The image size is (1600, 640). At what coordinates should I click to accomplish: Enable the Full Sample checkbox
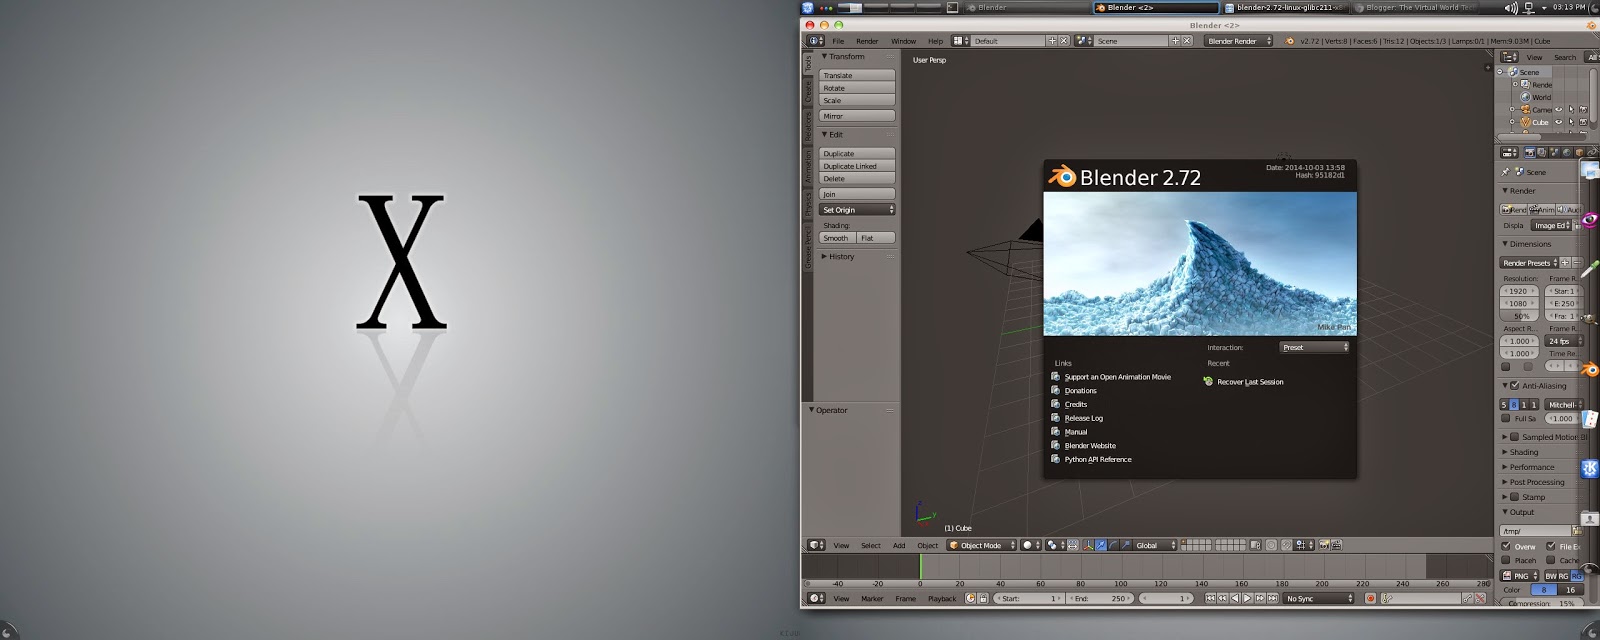[x=1506, y=418]
